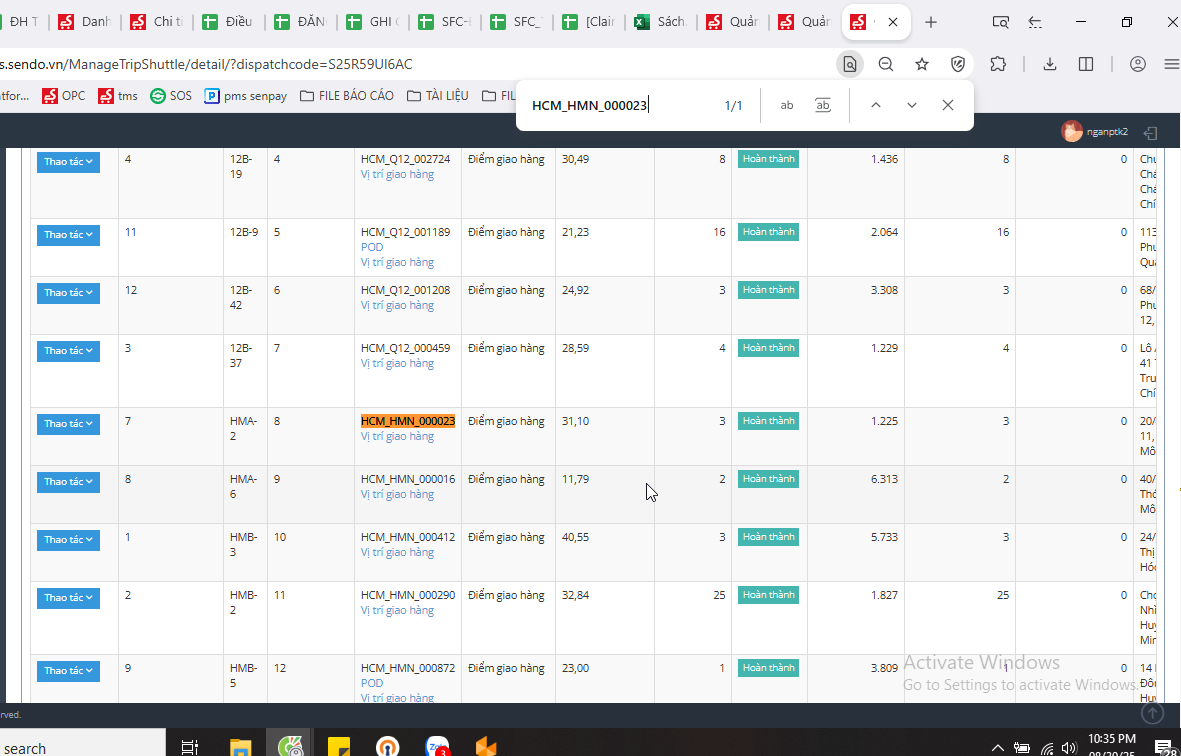
Task: Click the scroll-to-top arrow button
Action: click(1152, 712)
